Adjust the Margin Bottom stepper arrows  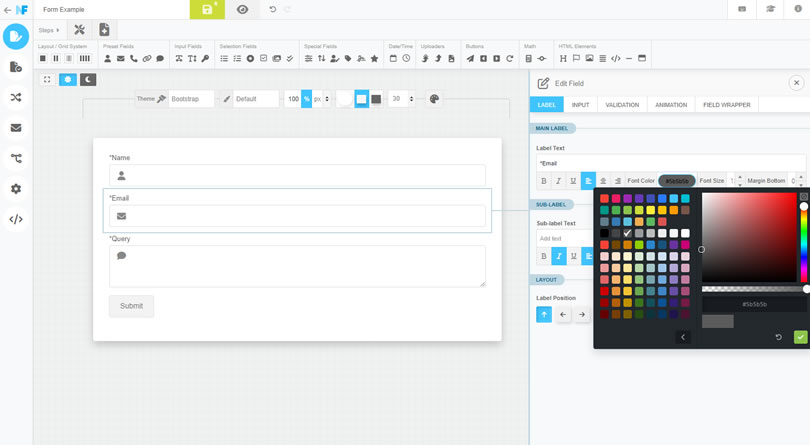tap(801, 180)
